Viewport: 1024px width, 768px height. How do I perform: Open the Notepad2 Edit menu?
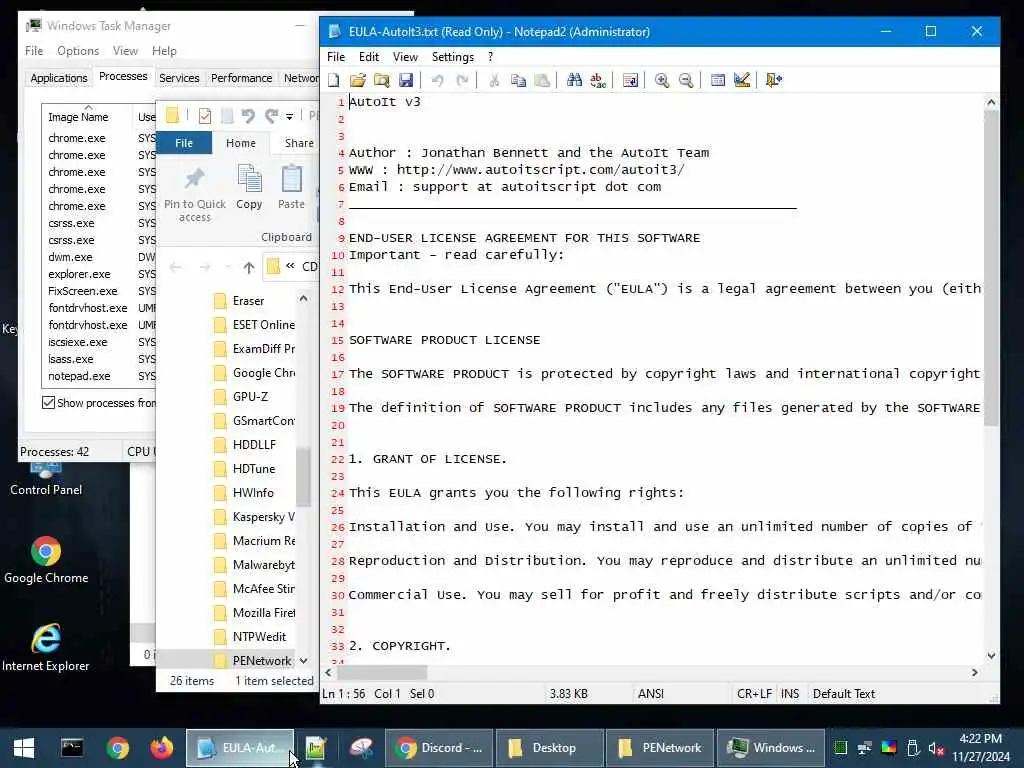pos(368,57)
